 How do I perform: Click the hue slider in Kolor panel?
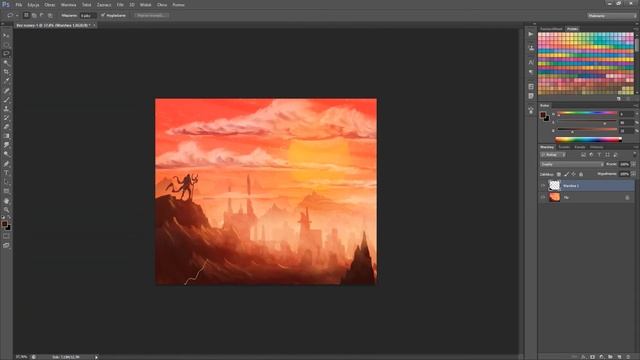tap(587, 113)
